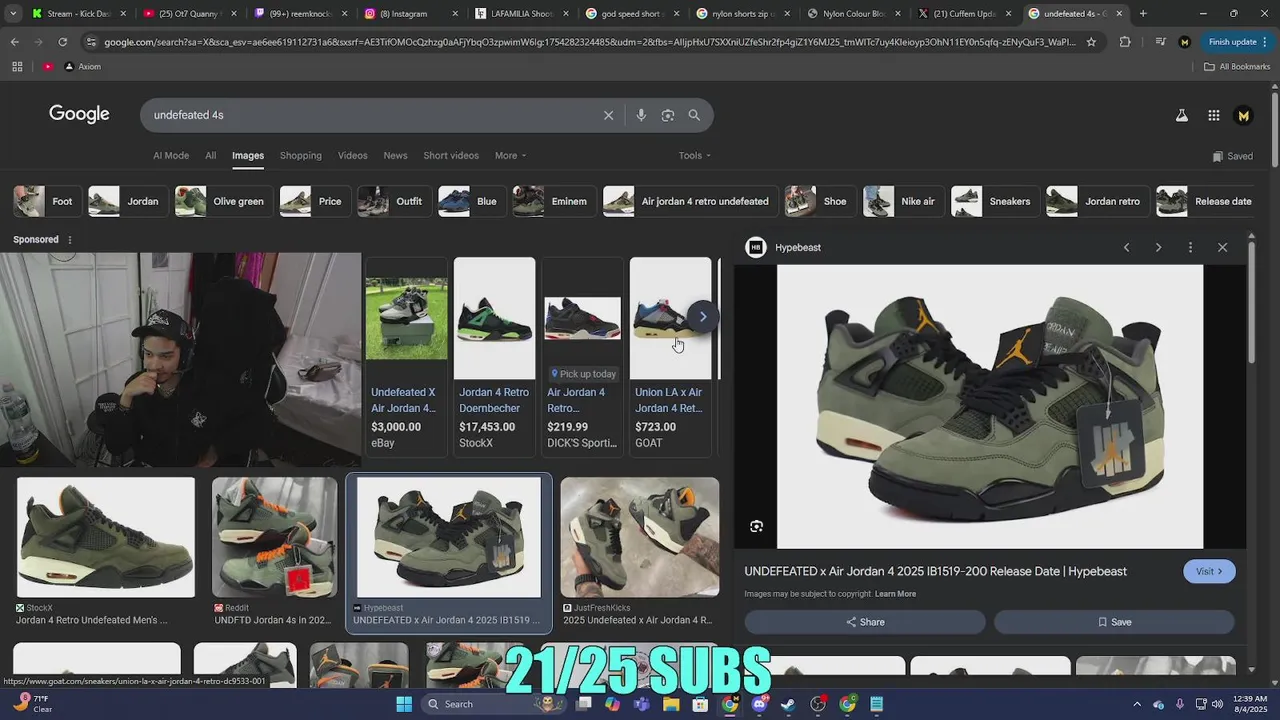This screenshot has width=1280, height=720.
Task: Open the taskbar weather widget 71°F Clear
Action: [33, 704]
